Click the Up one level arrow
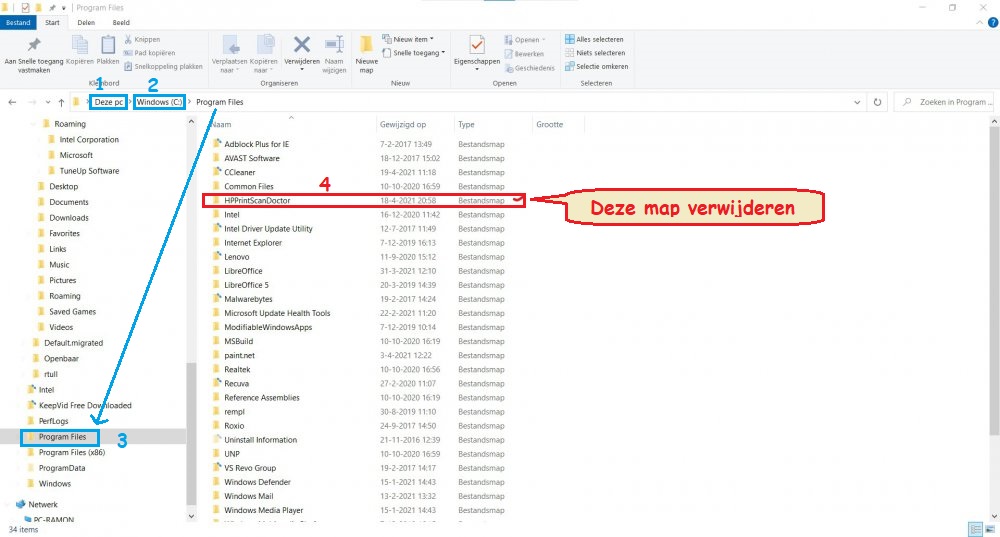Image resolution: width=1000 pixels, height=537 pixels. point(61,102)
